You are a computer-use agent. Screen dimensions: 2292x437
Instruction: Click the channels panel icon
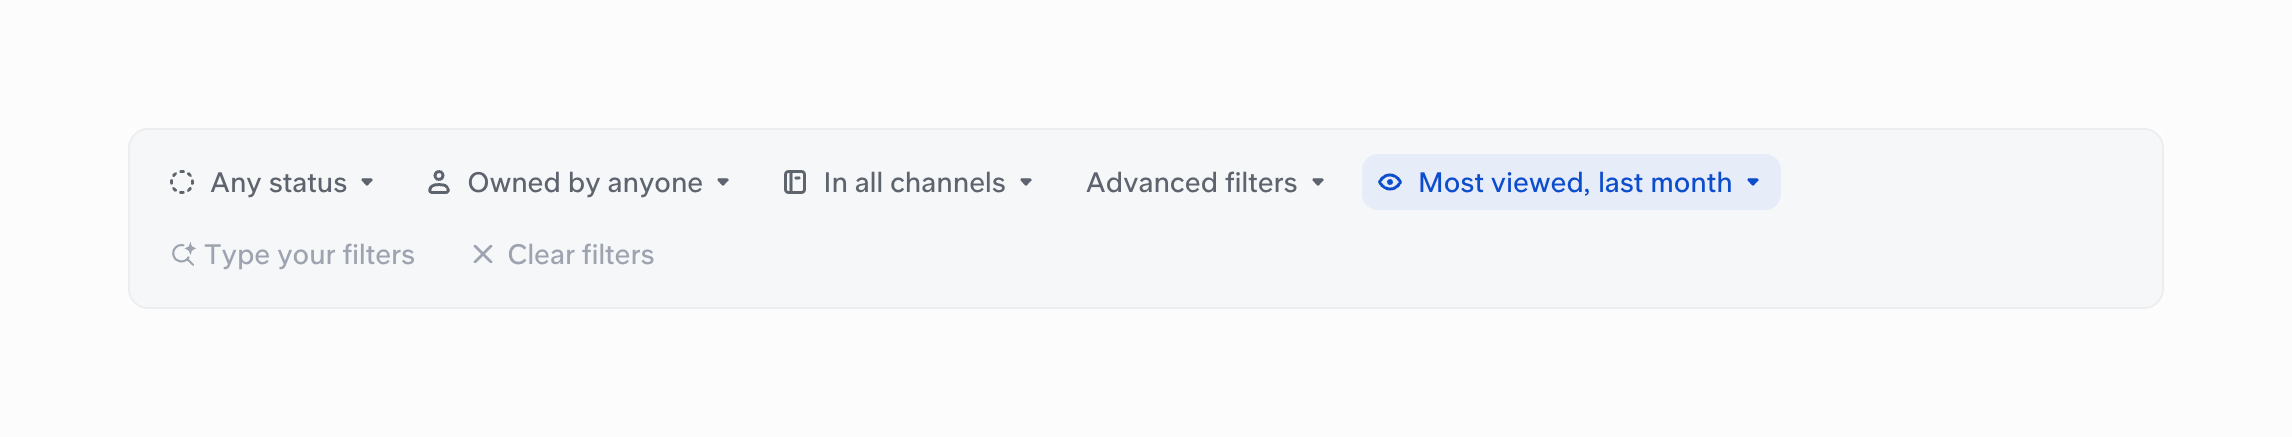(x=795, y=182)
